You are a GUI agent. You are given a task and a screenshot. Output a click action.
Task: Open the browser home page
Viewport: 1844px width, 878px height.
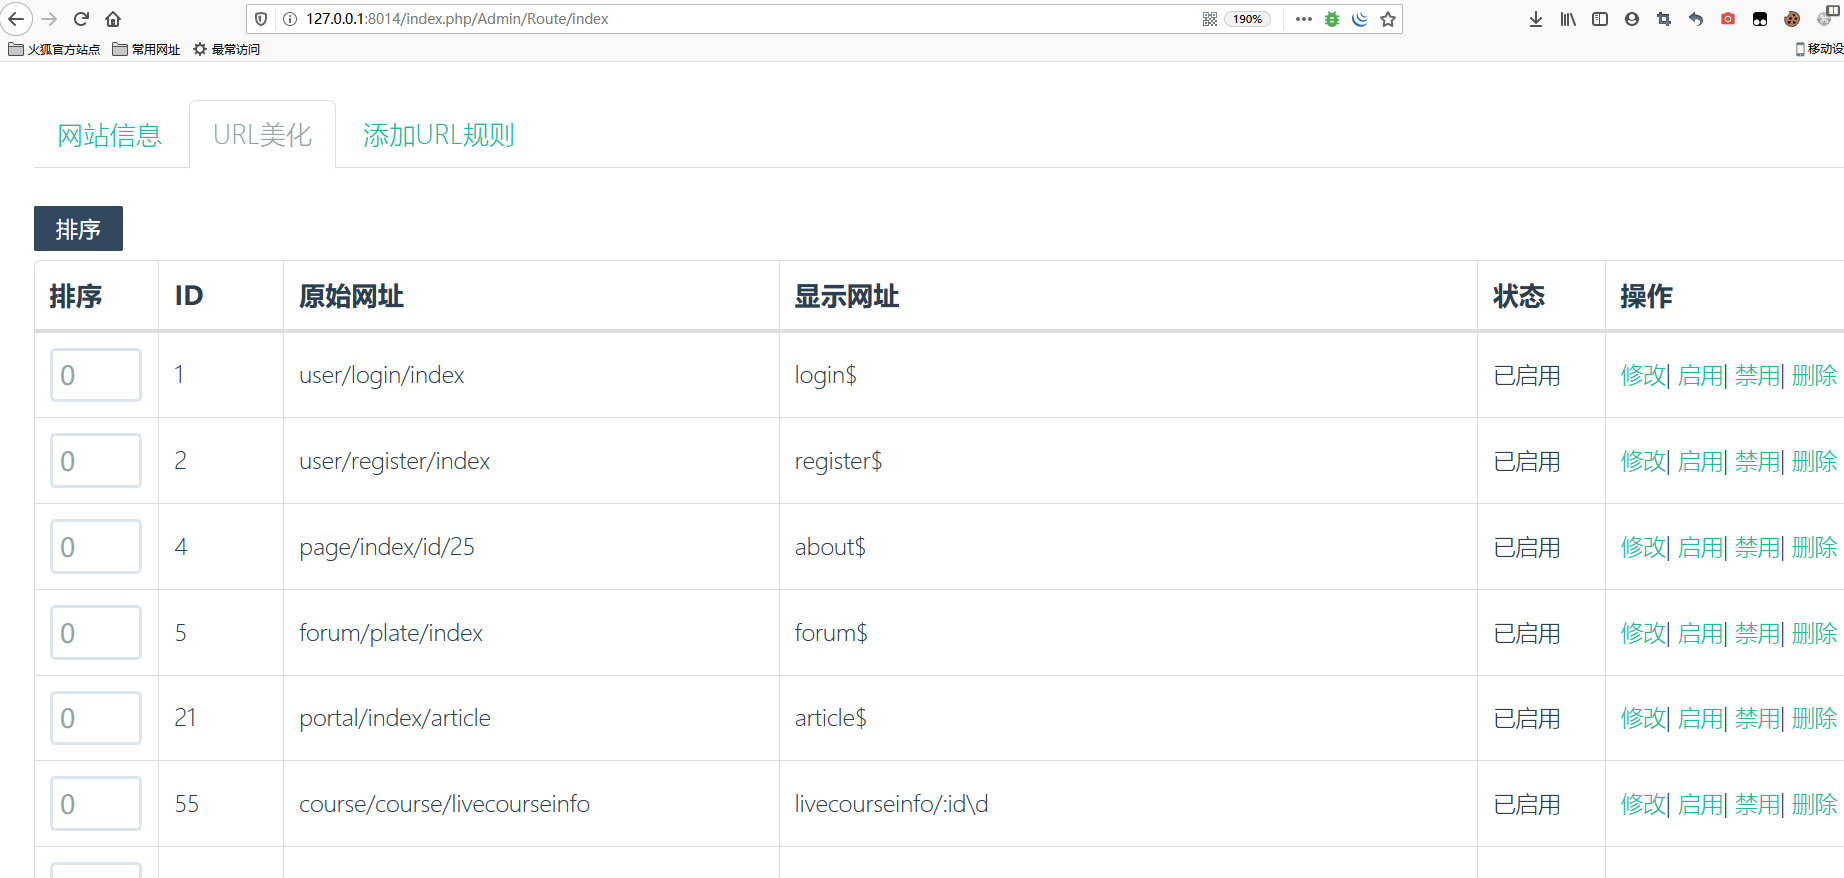coord(113,19)
